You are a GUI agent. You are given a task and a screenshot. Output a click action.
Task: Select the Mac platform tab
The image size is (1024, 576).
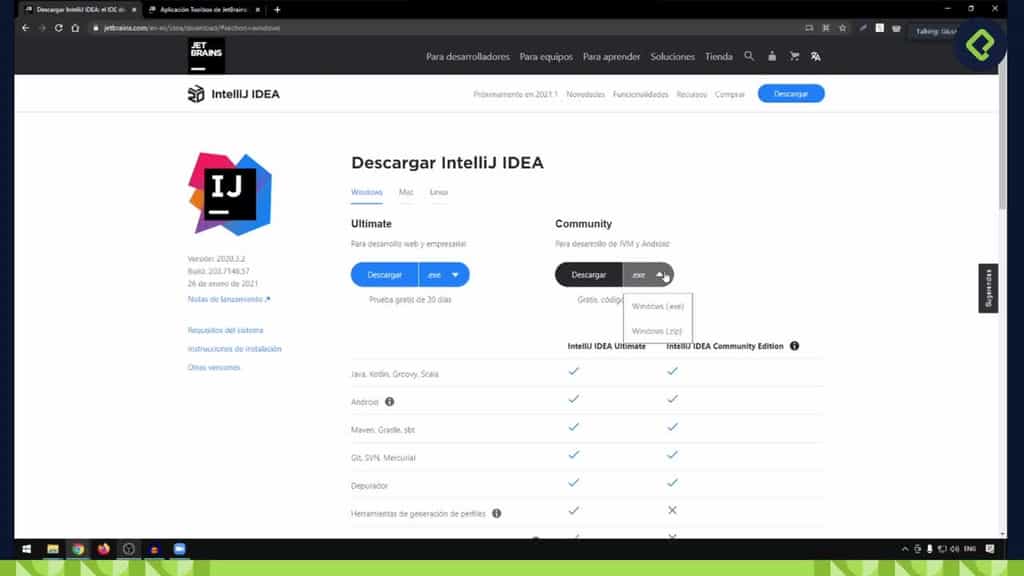(406, 193)
